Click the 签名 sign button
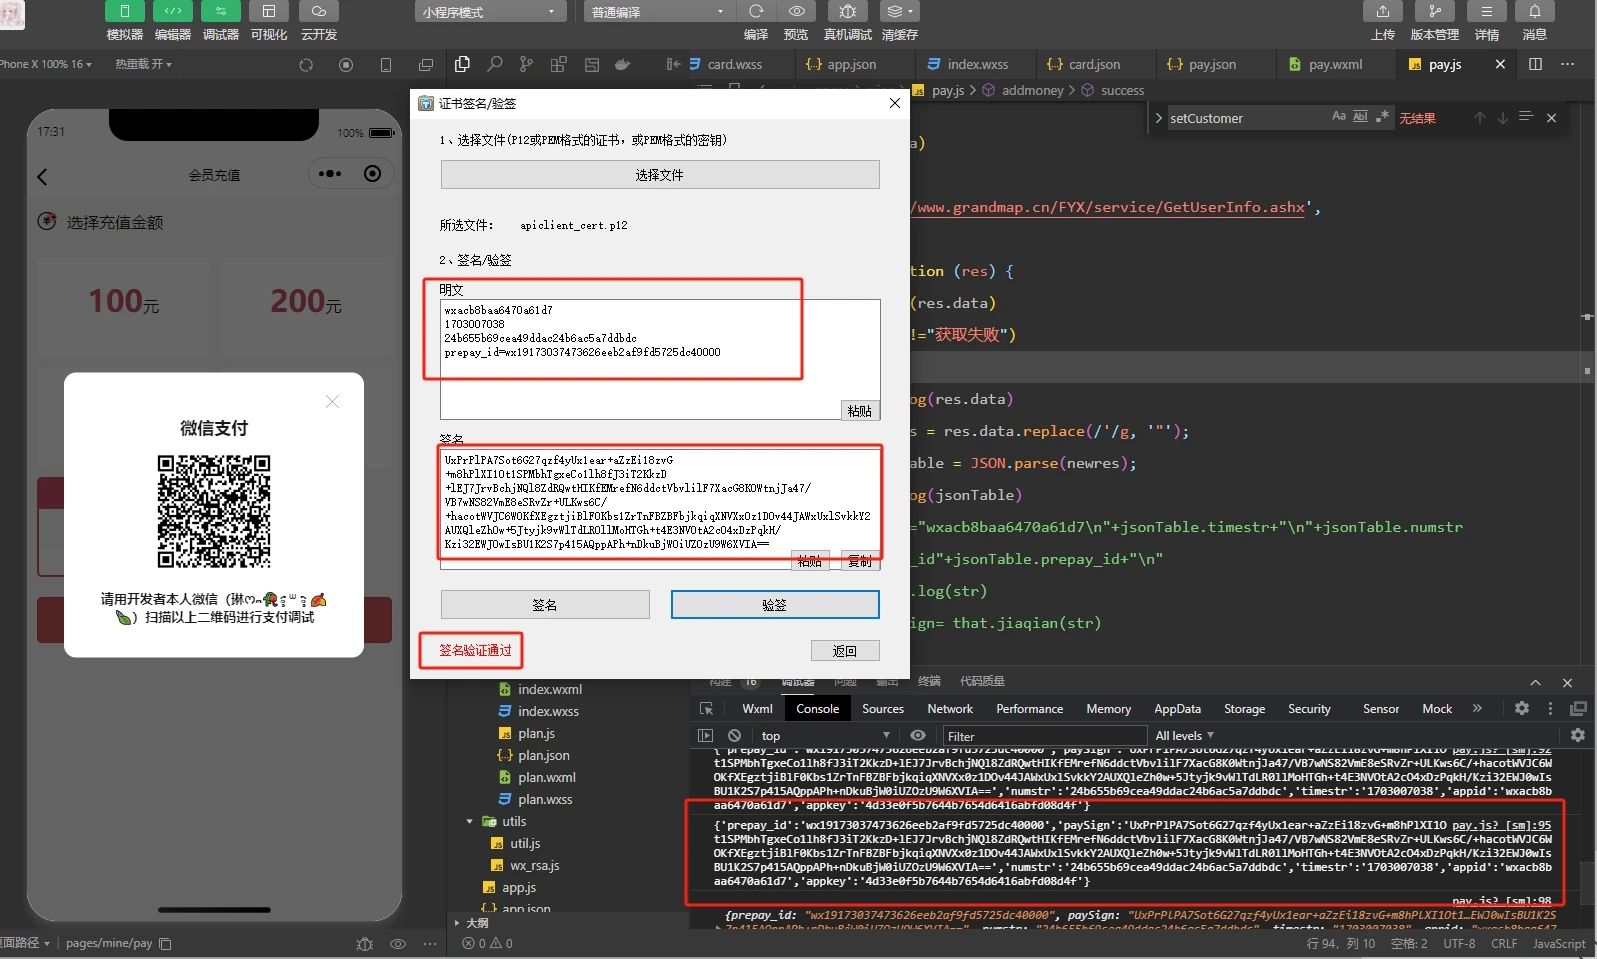Screen dimensions: 1597x959 click(x=545, y=605)
